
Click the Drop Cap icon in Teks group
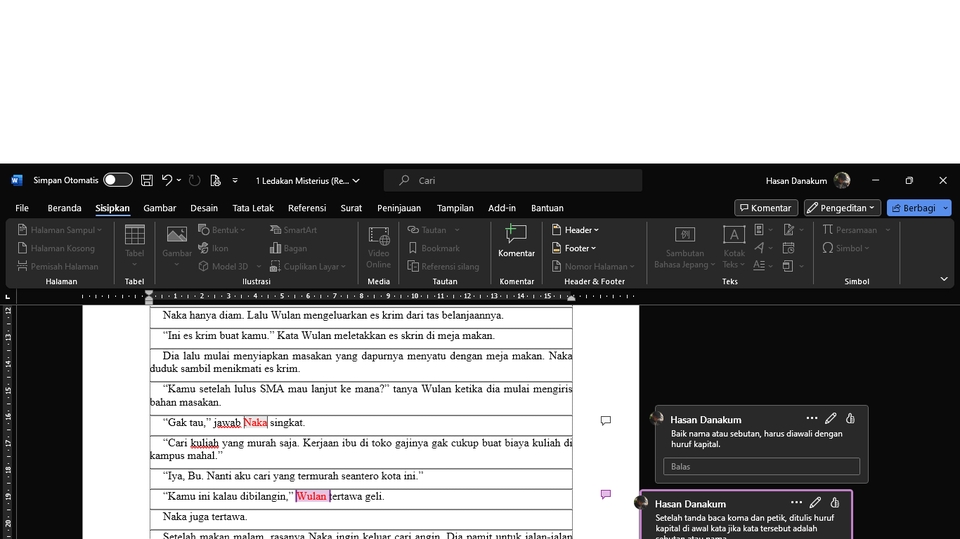tap(759, 265)
